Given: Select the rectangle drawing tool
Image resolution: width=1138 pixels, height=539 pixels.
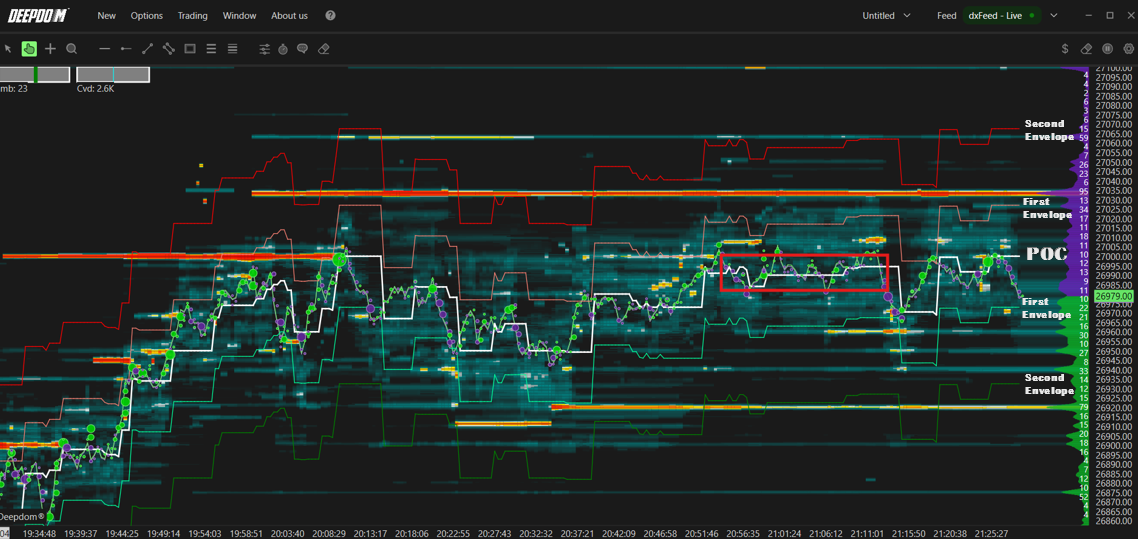Looking at the screenshot, I should click(190, 49).
